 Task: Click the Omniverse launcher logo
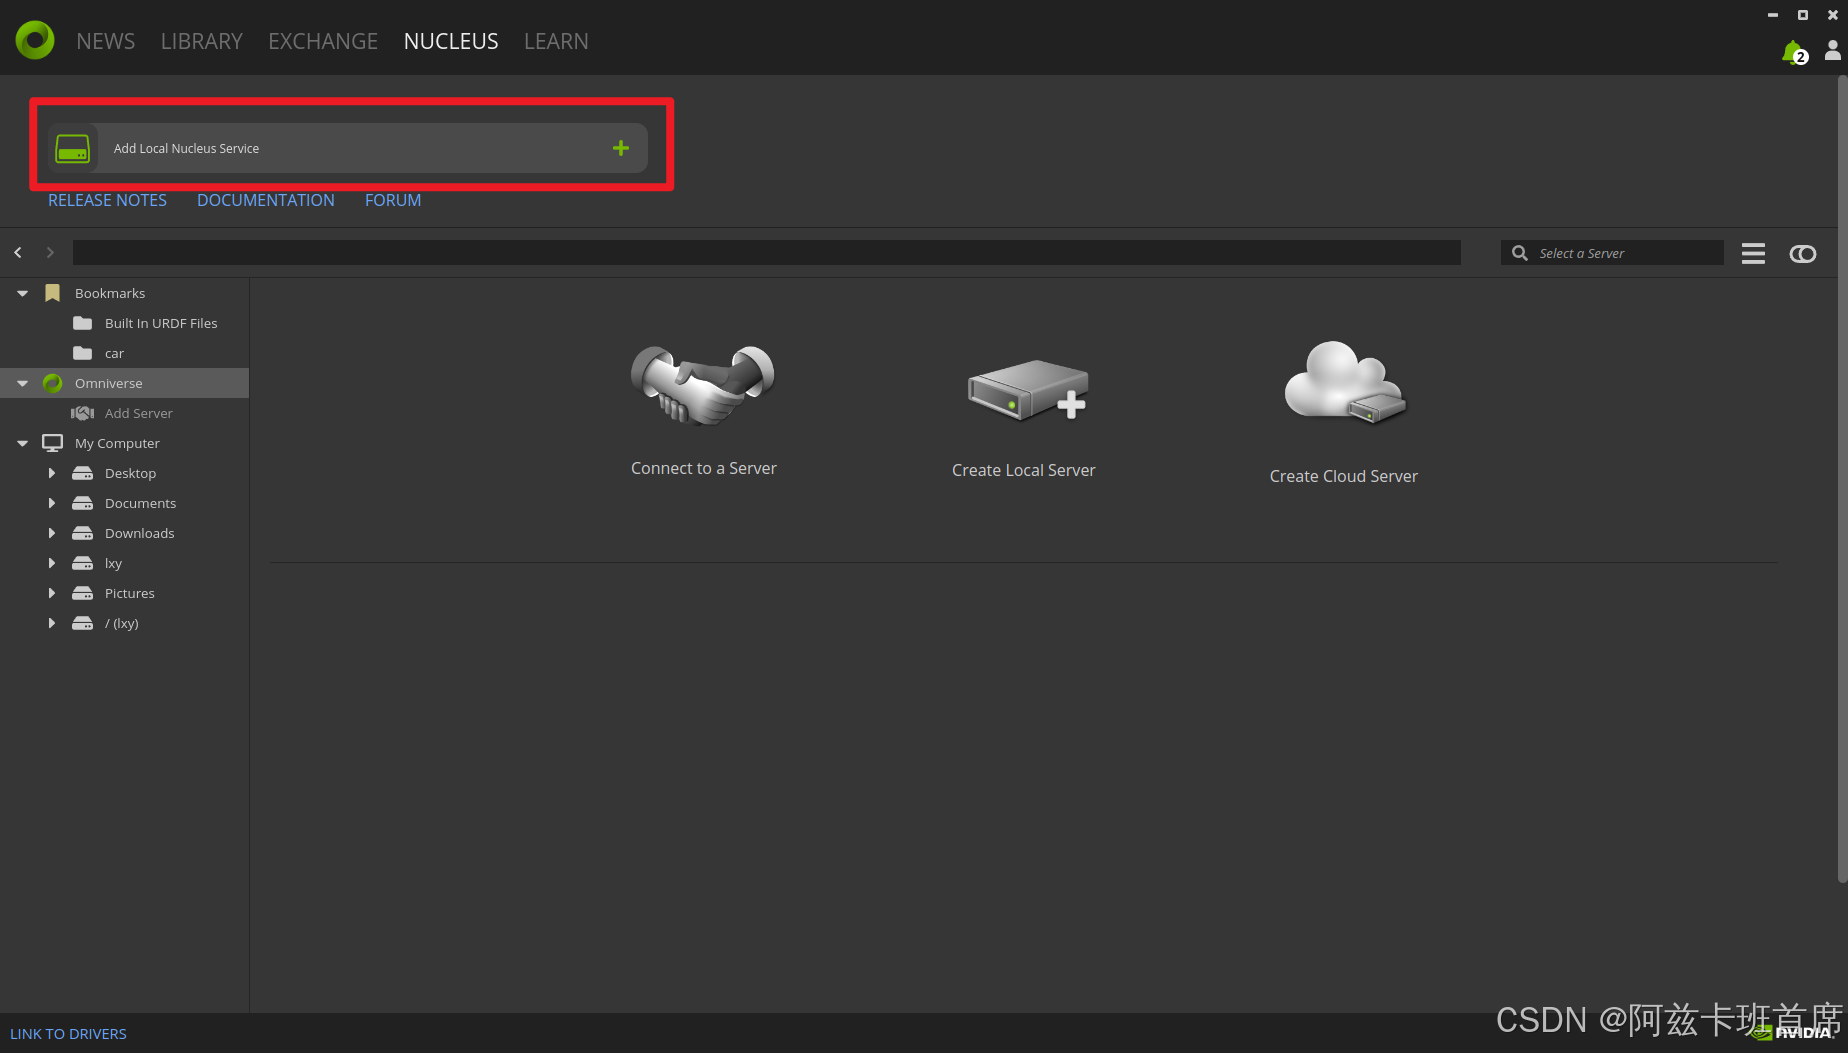click(35, 40)
